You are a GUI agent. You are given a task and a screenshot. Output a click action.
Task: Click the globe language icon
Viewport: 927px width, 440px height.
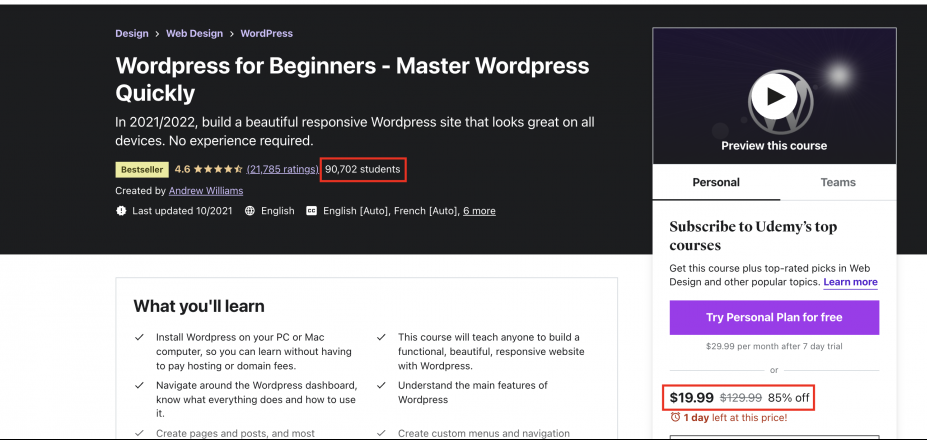249,211
